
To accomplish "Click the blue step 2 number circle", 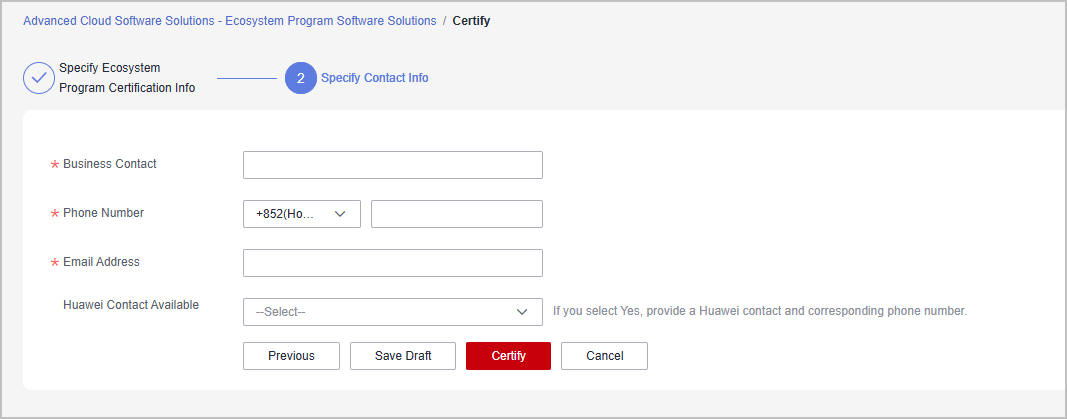I will (x=301, y=78).
